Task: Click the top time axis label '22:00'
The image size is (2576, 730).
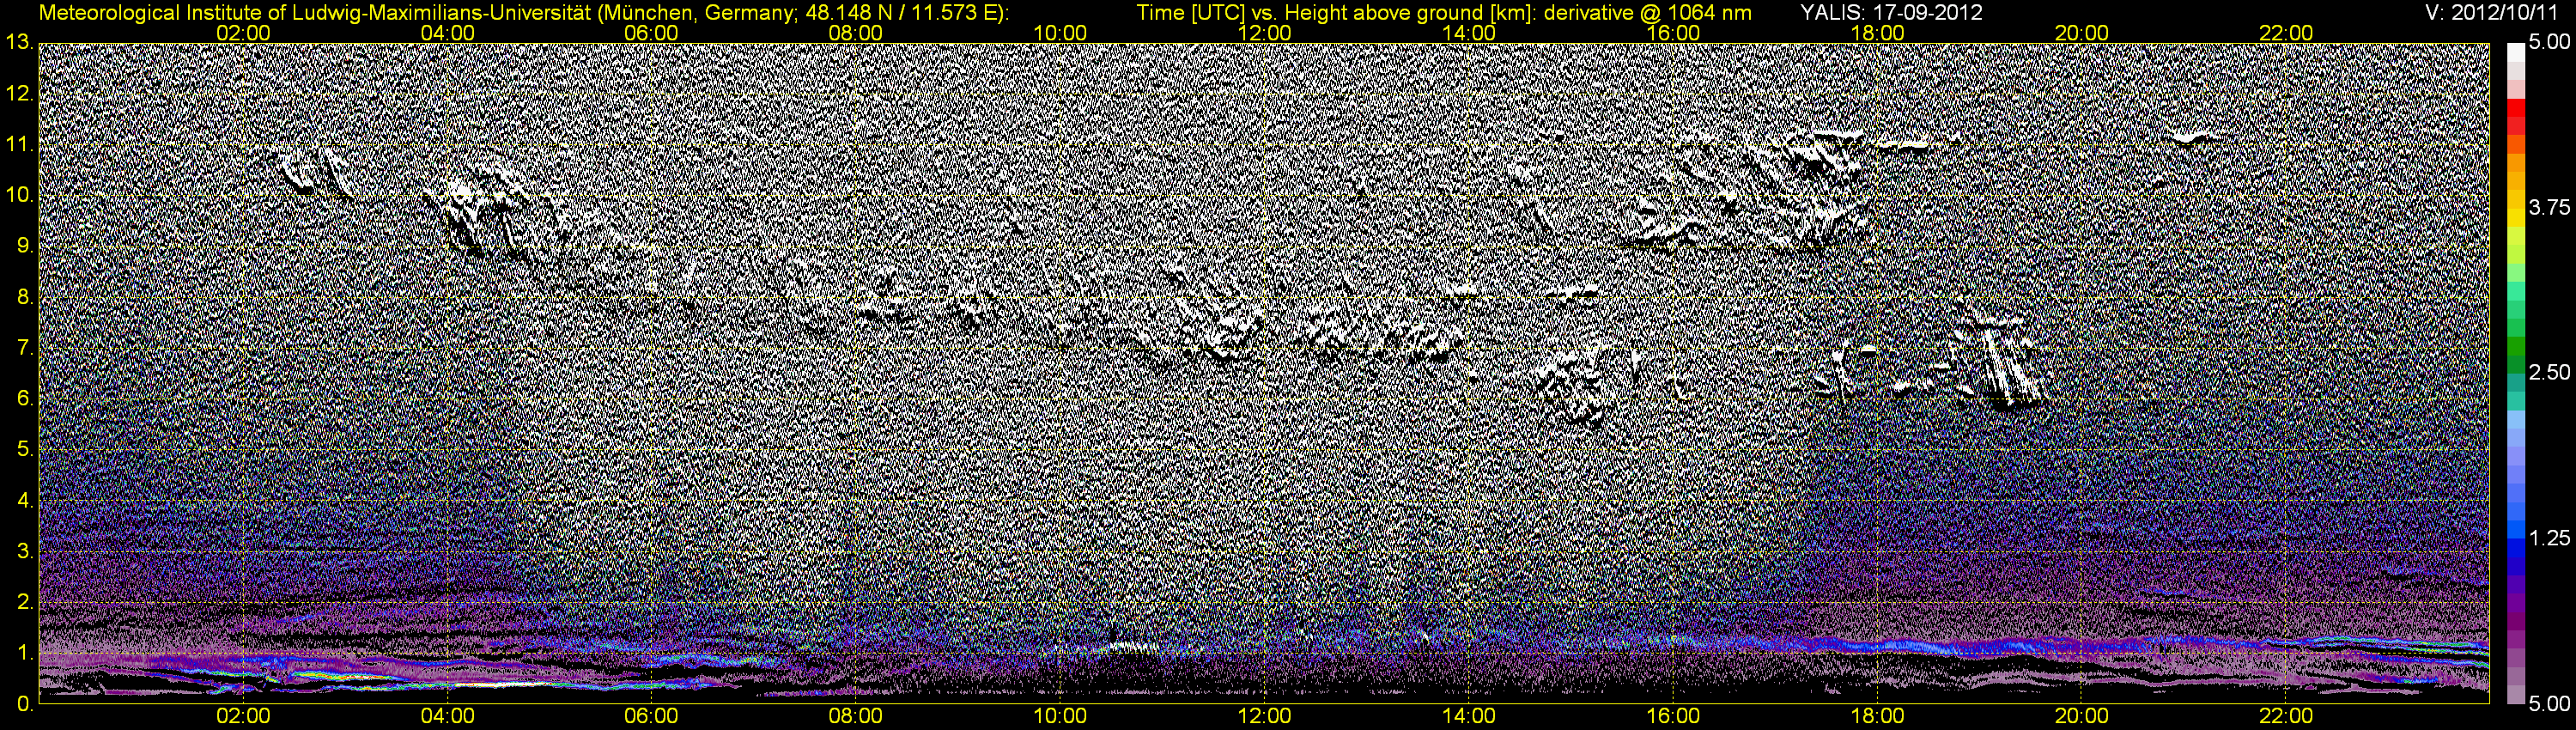Action: coord(2286,33)
